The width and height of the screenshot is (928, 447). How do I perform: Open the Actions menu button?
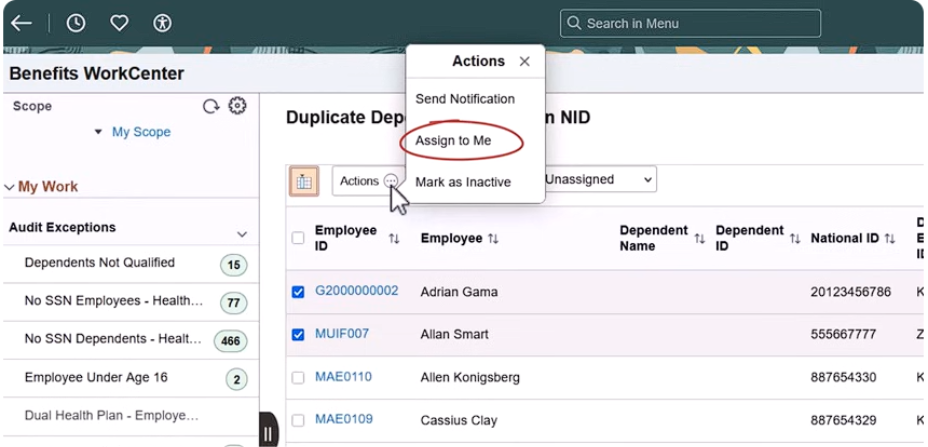[368, 181]
